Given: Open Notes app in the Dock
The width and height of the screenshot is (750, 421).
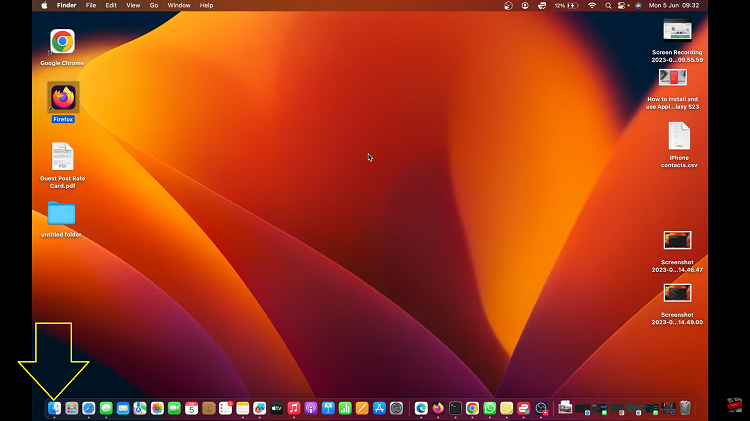Looking at the screenshot, I should pyautogui.click(x=243, y=408).
